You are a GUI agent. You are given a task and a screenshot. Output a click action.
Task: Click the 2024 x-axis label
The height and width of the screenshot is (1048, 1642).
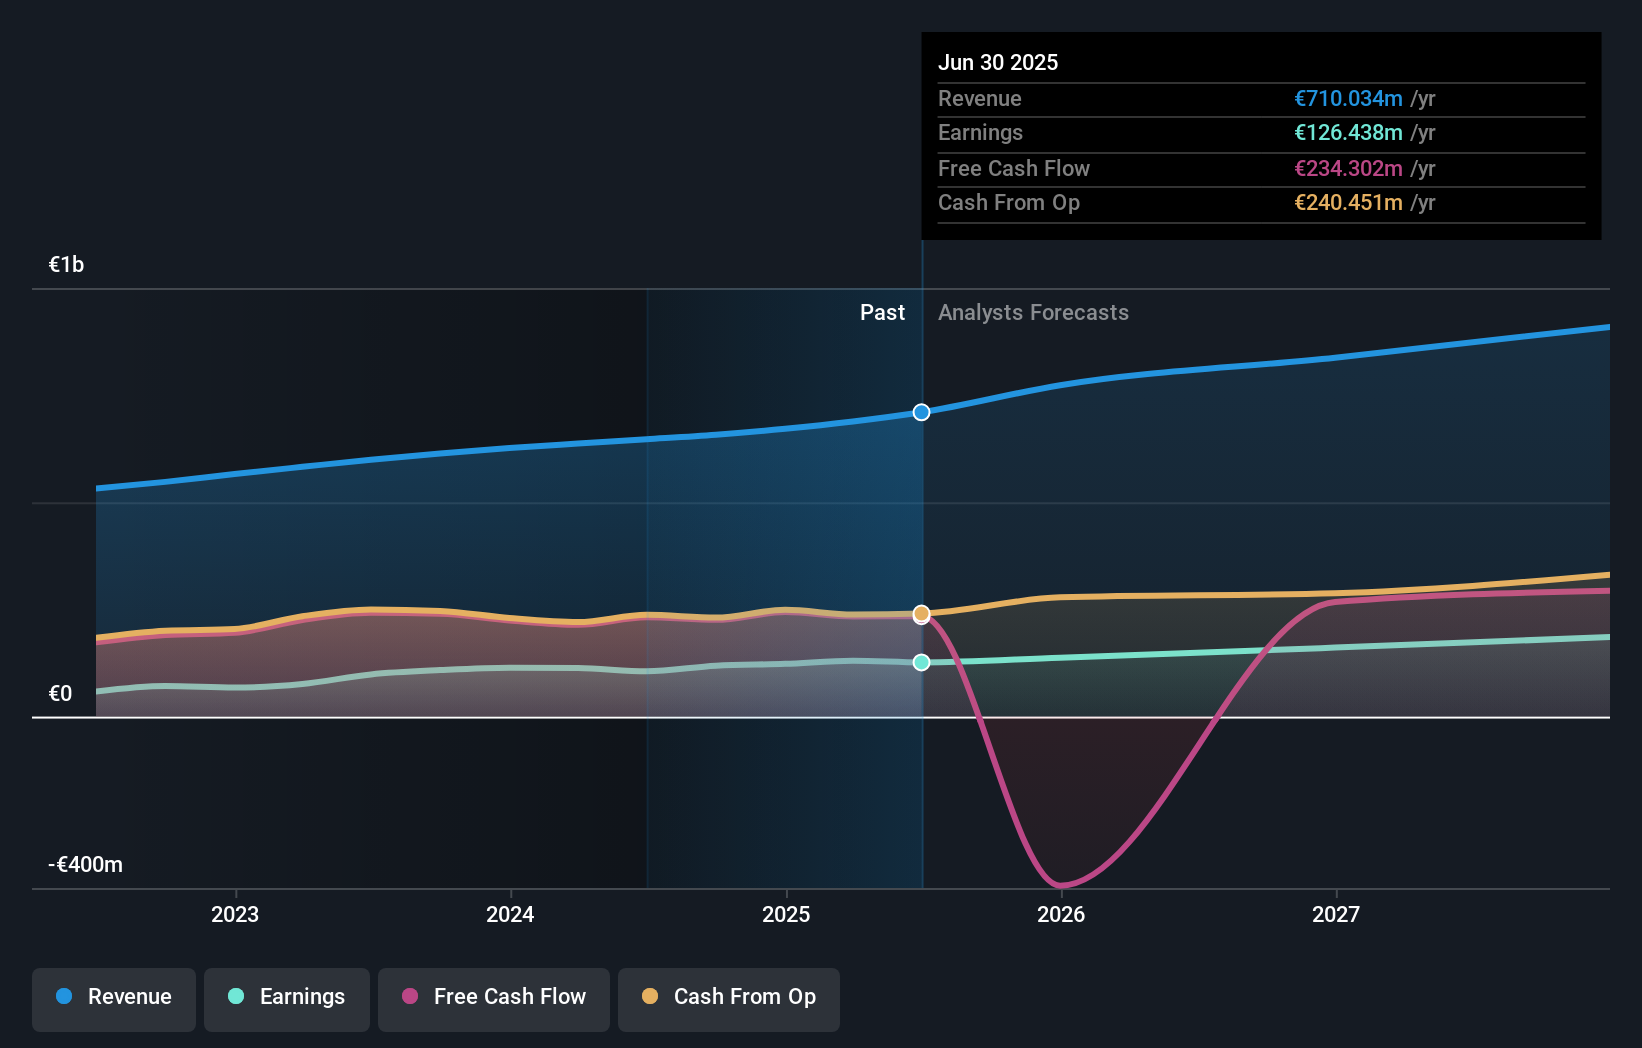(x=510, y=914)
